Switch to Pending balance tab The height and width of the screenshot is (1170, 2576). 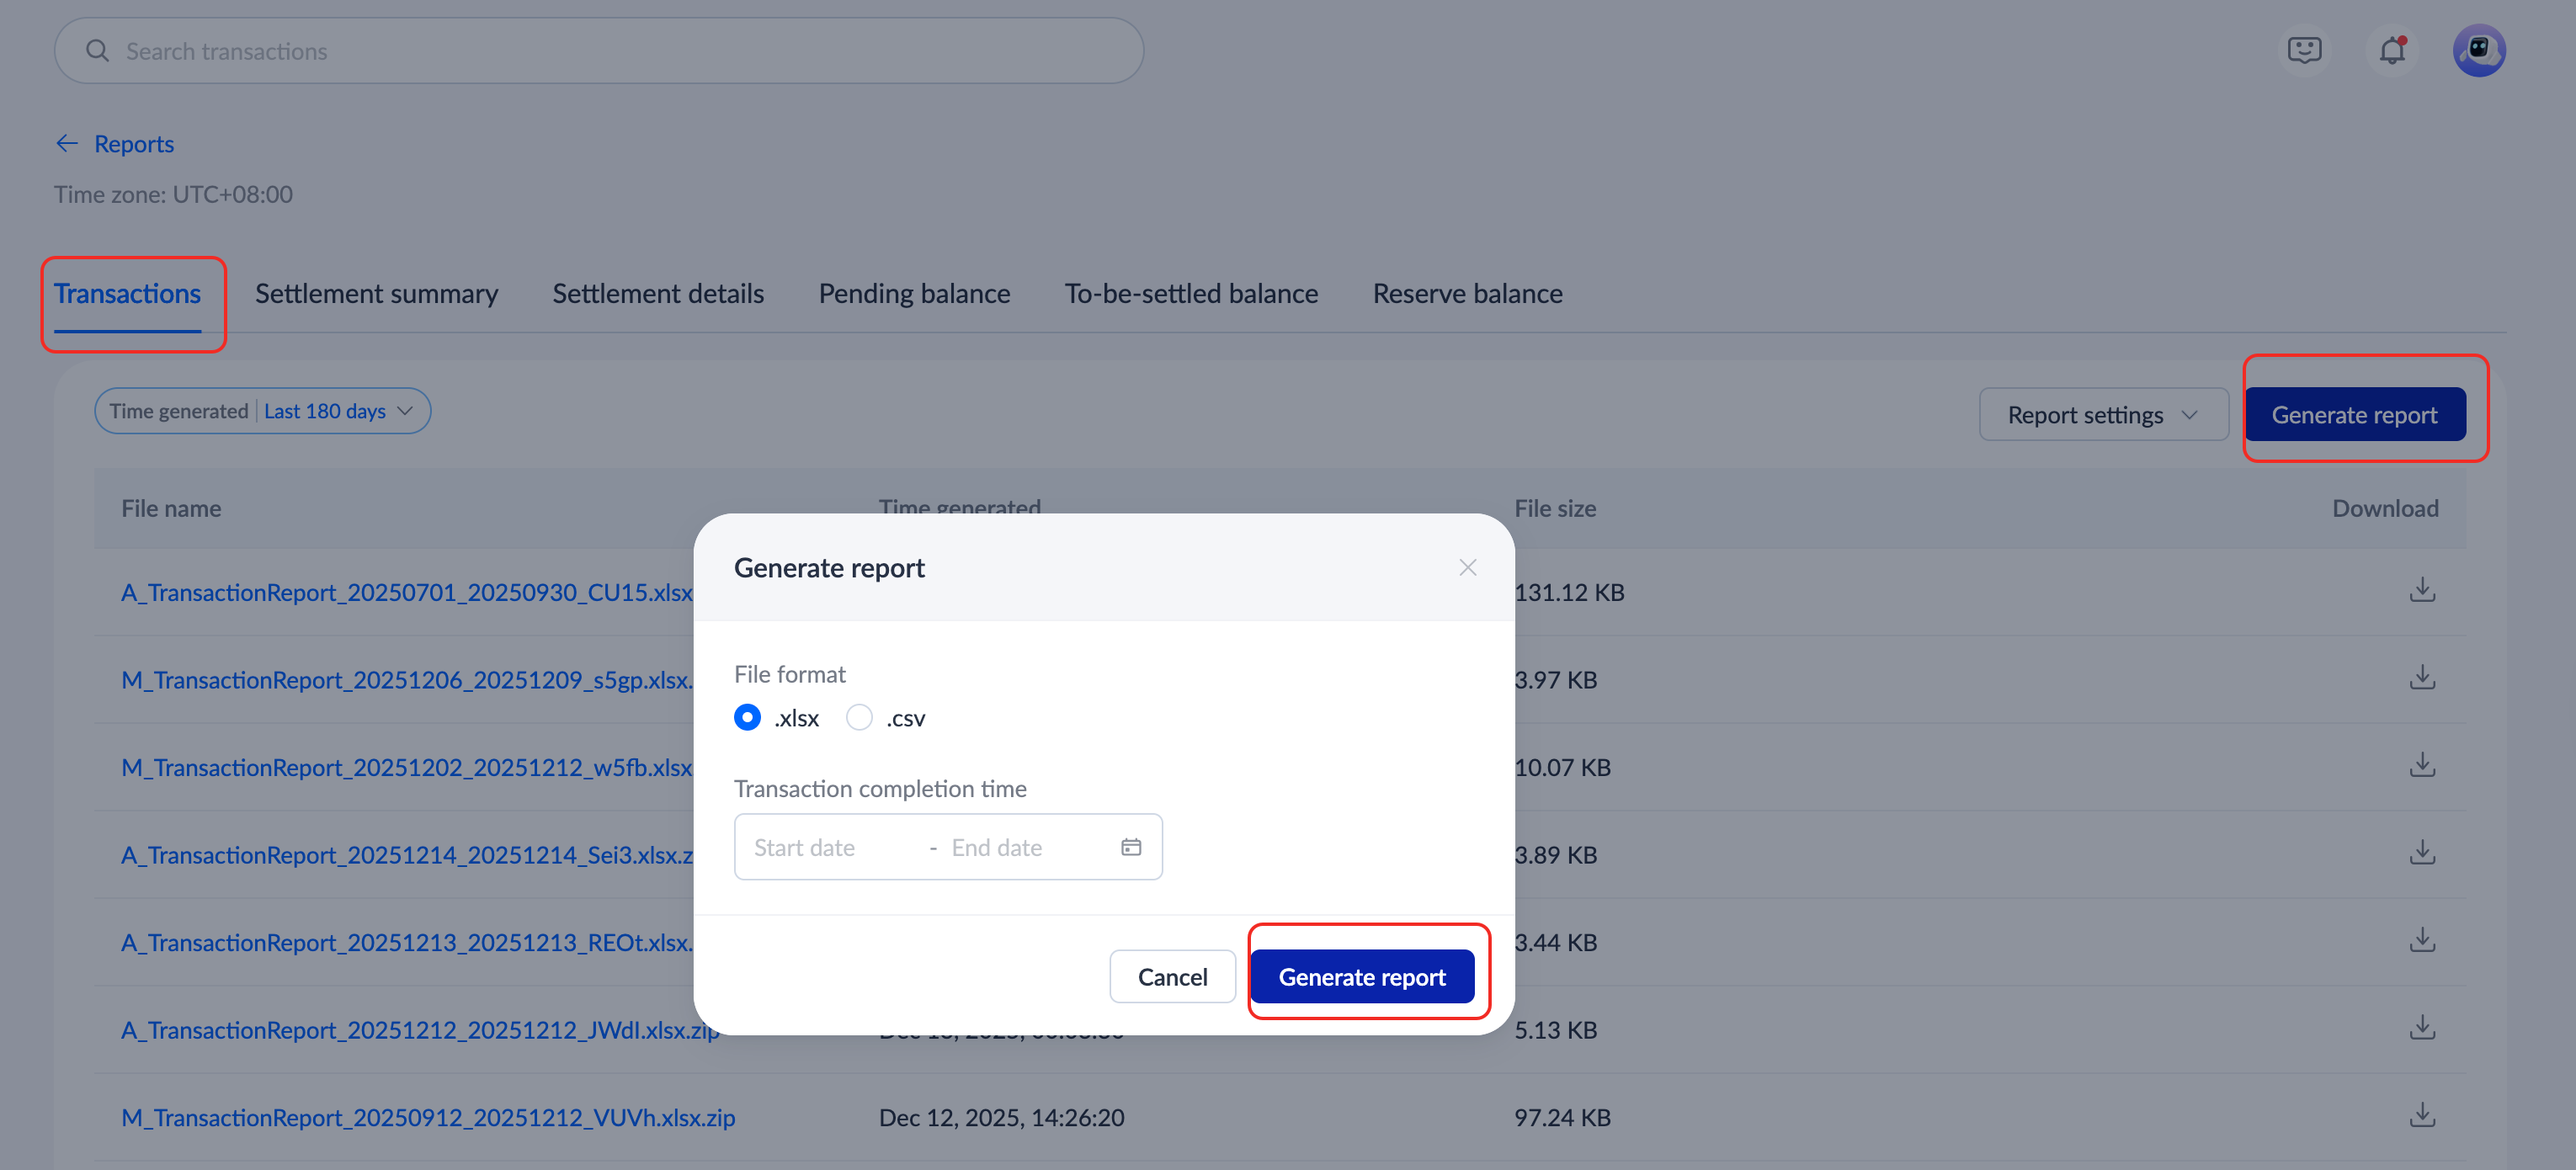[914, 294]
